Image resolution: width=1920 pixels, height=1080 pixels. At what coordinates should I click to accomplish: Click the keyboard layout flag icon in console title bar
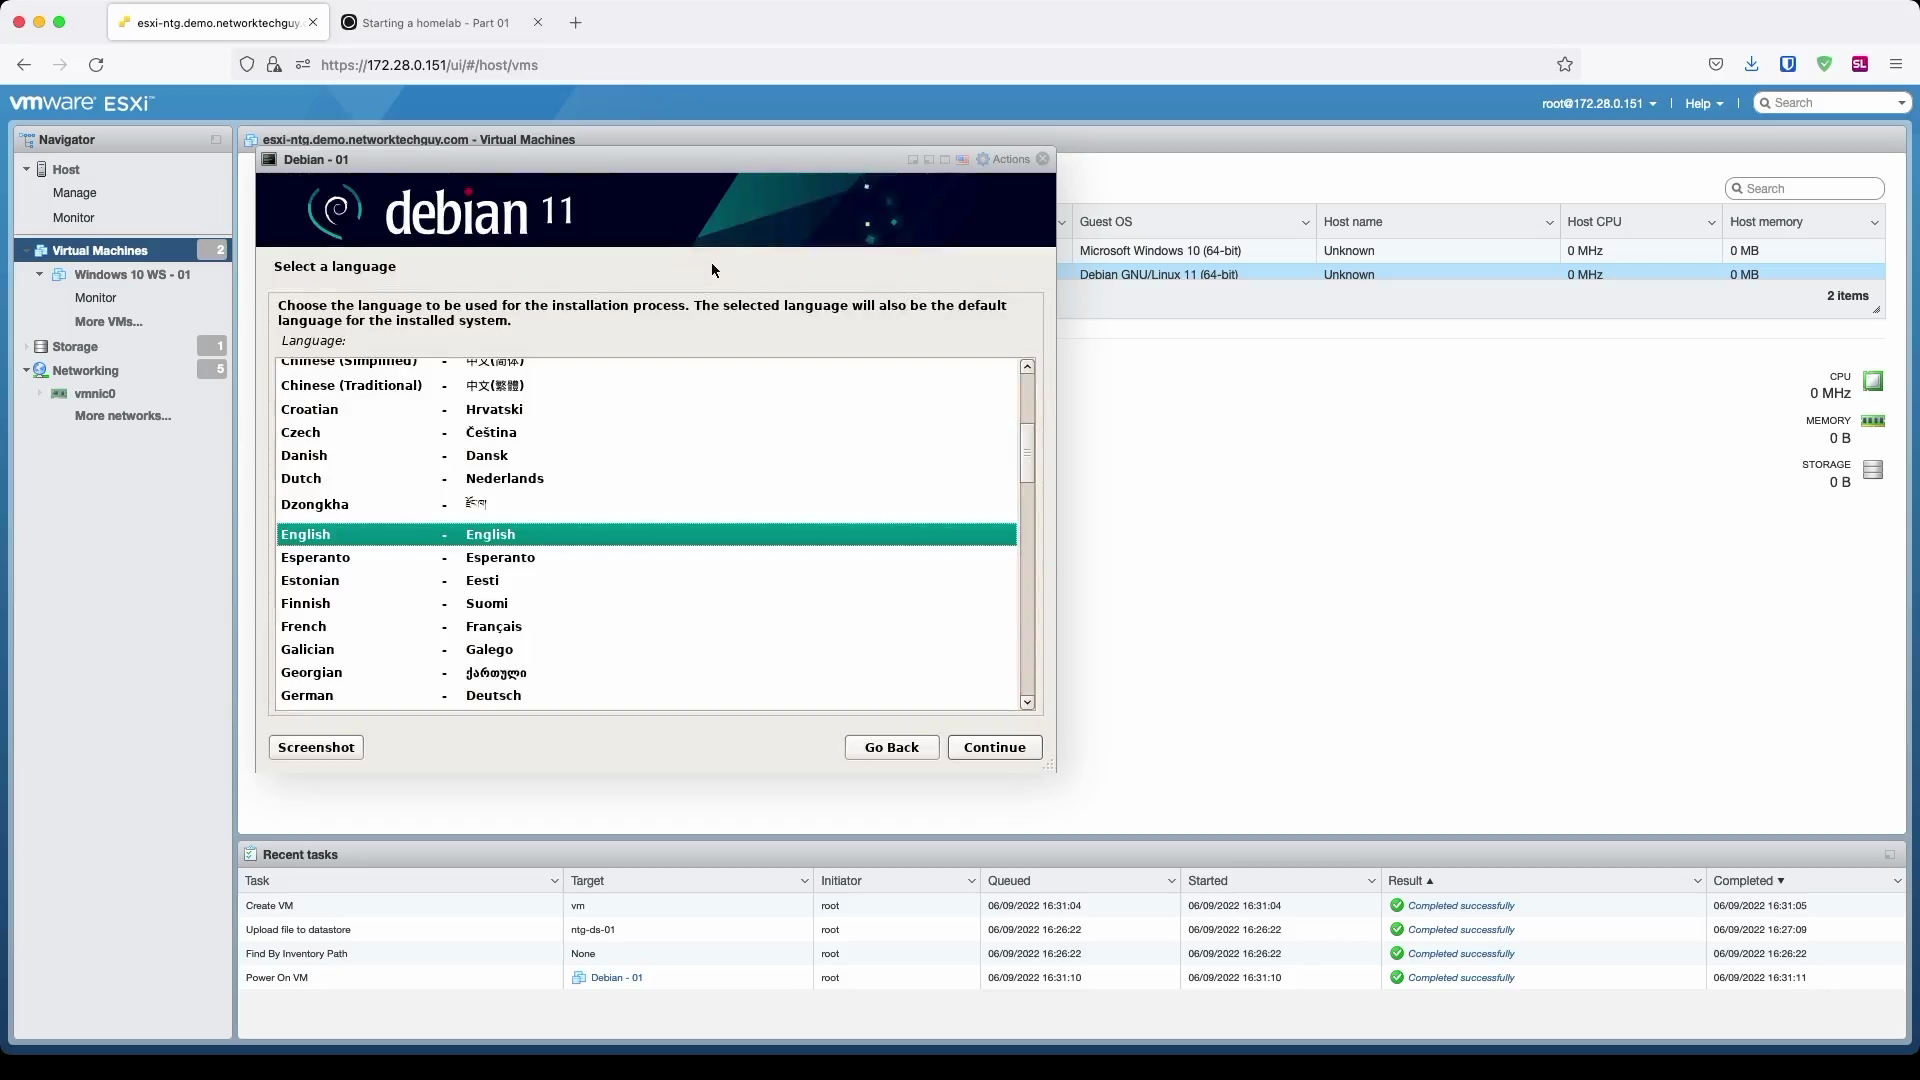click(962, 159)
